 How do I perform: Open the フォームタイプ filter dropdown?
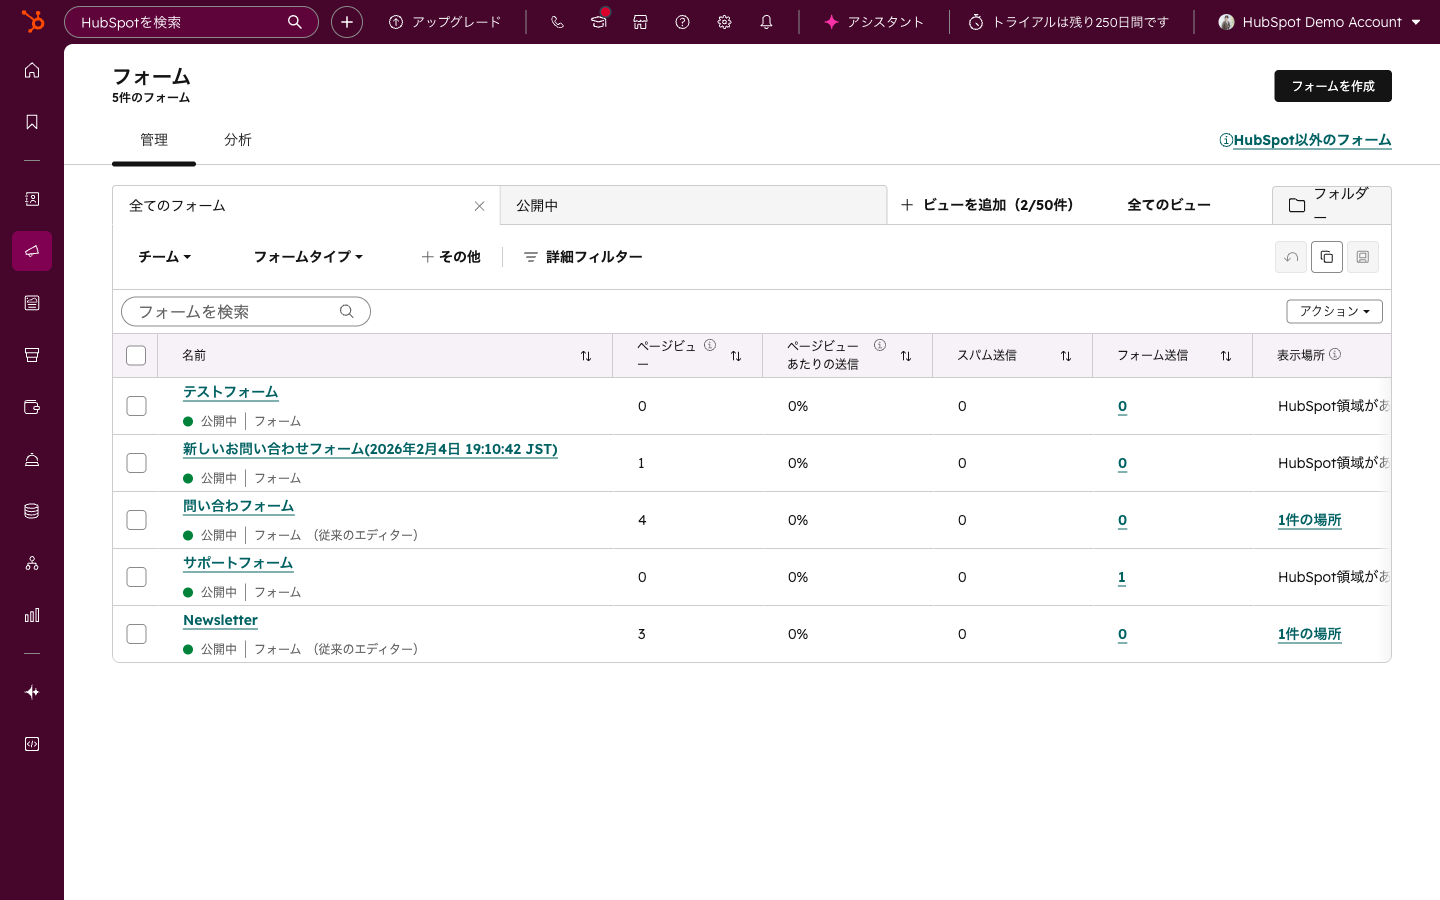(307, 257)
